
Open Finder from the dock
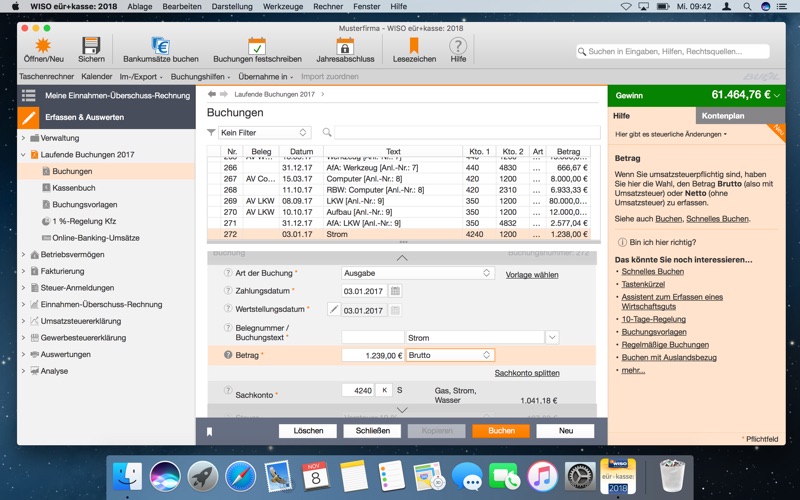[x=127, y=477]
